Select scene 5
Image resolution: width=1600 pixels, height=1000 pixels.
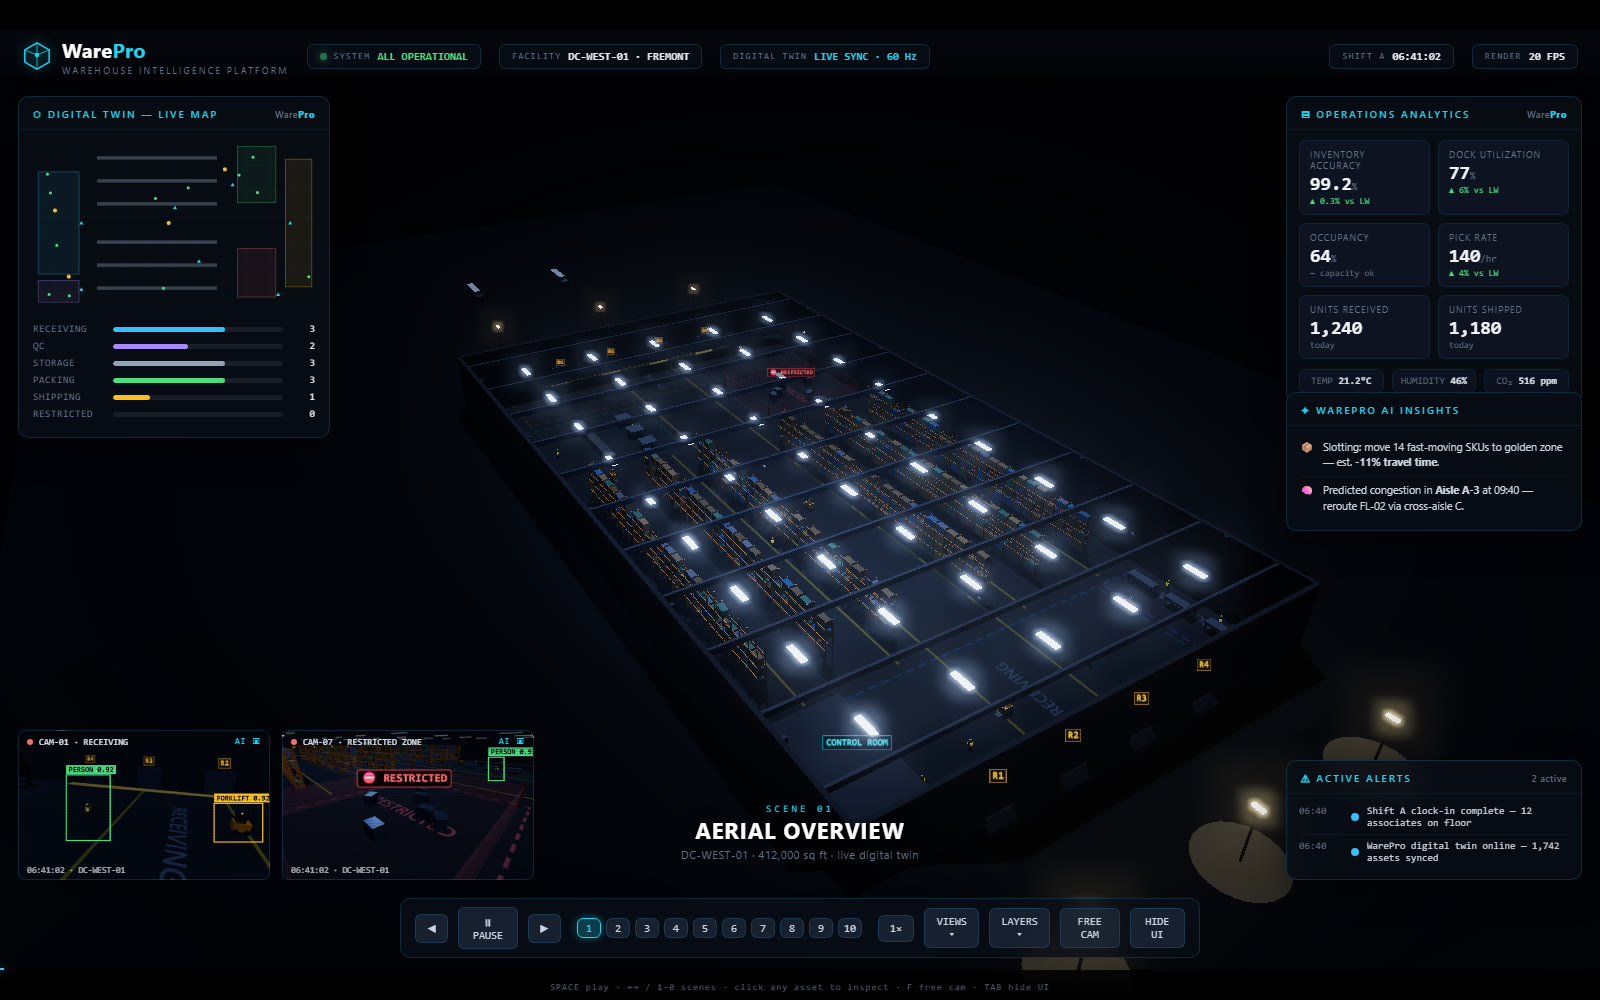705,928
